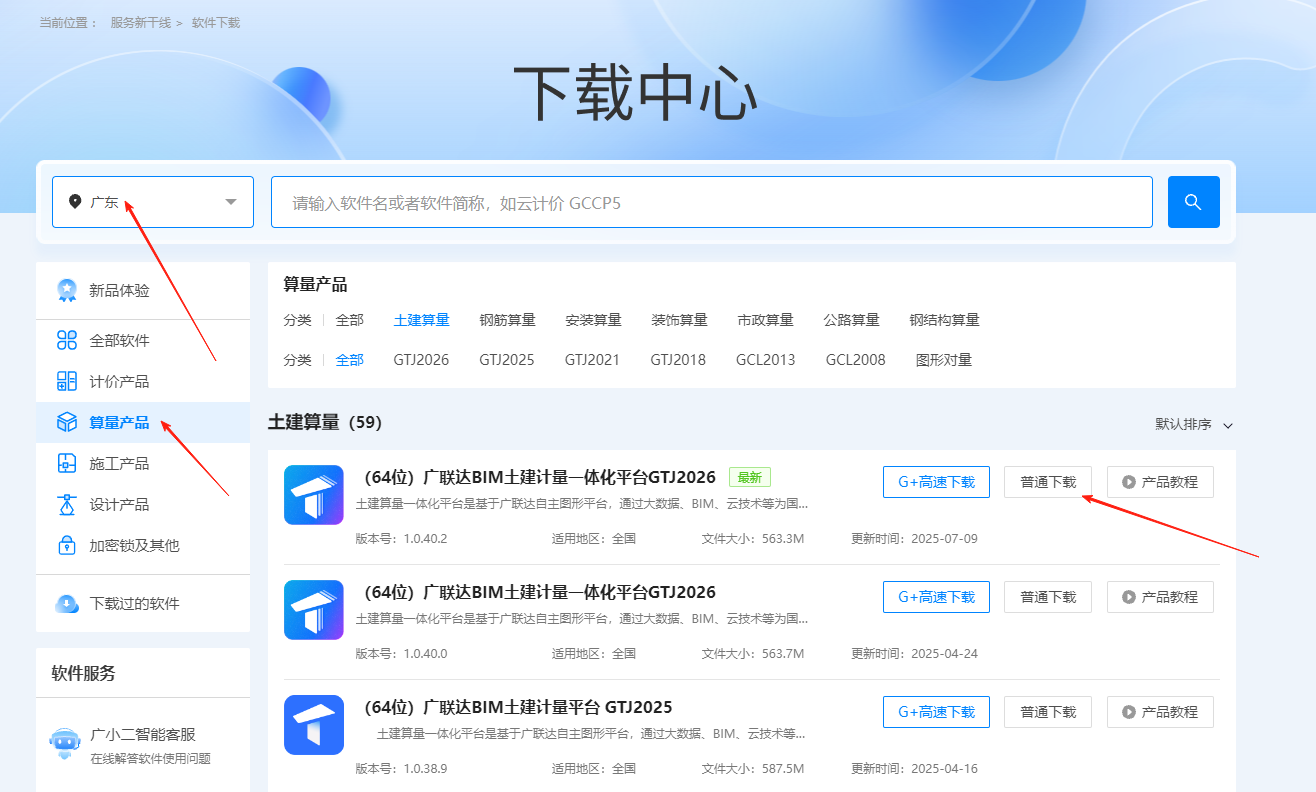This screenshot has height=792, width=1316.
Task: Click the 设计产品 sidebar icon
Action: [x=67, y=505]
